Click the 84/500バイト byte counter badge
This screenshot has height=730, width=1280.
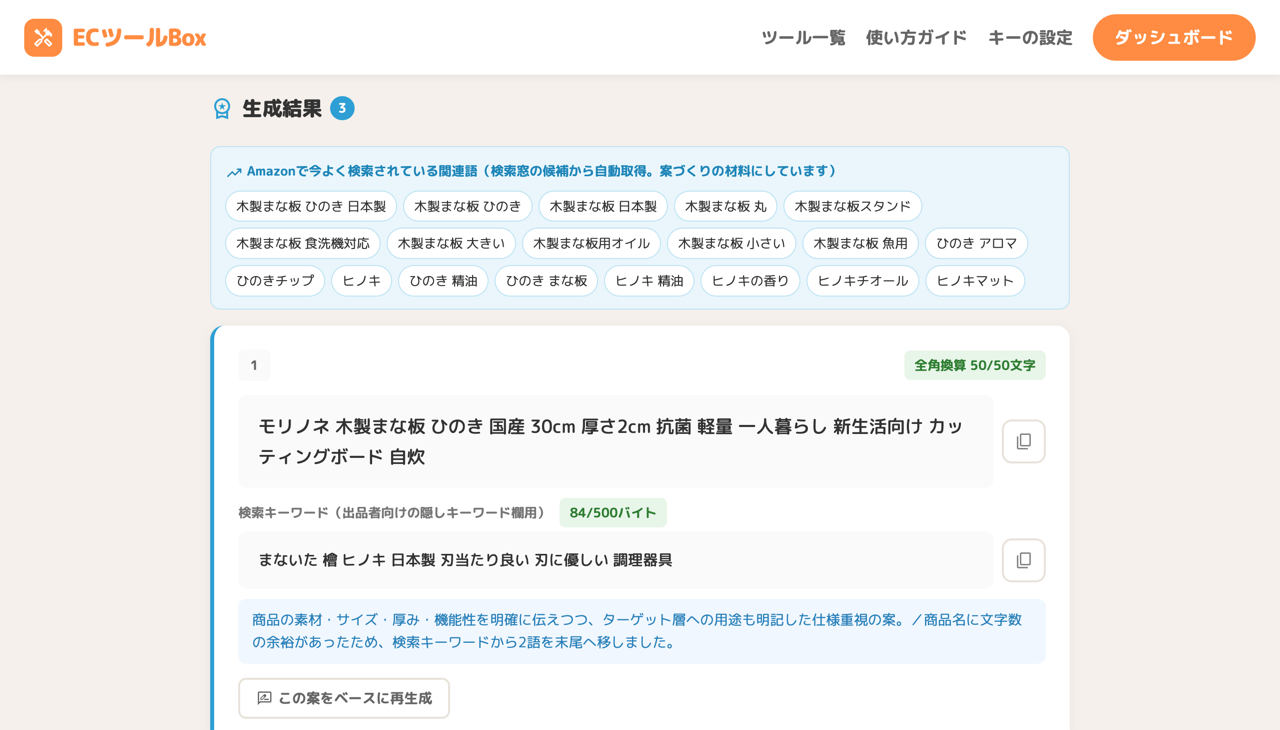pos(613,513)
